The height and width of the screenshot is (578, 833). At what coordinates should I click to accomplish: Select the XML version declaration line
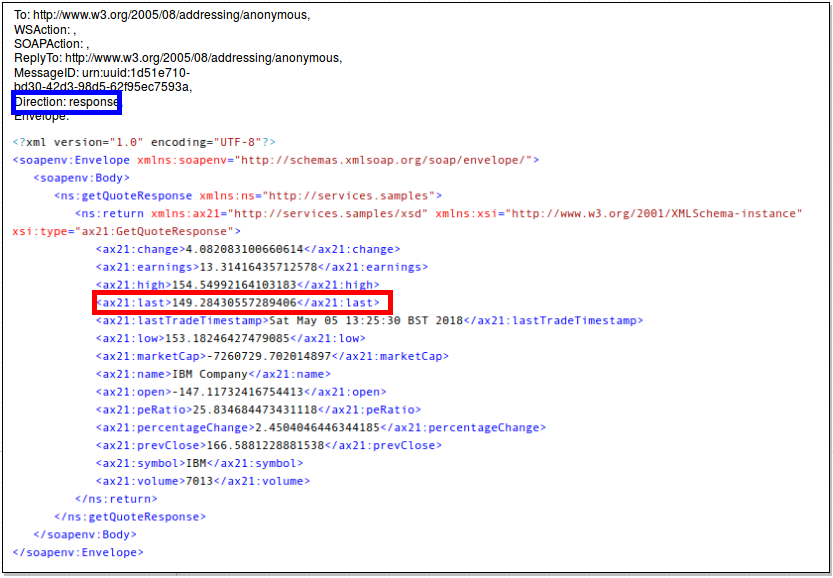point(144,142)
